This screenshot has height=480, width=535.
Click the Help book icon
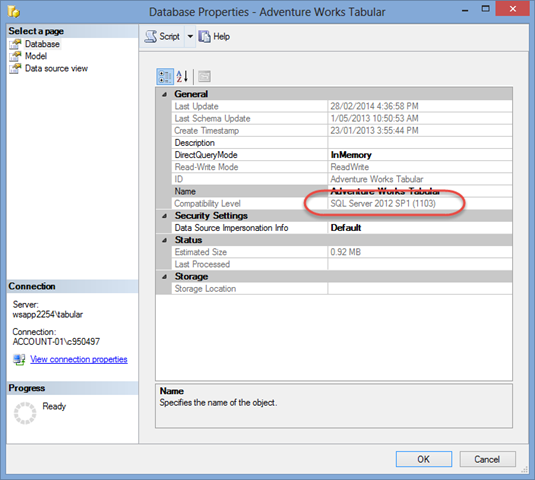[205, 36]
